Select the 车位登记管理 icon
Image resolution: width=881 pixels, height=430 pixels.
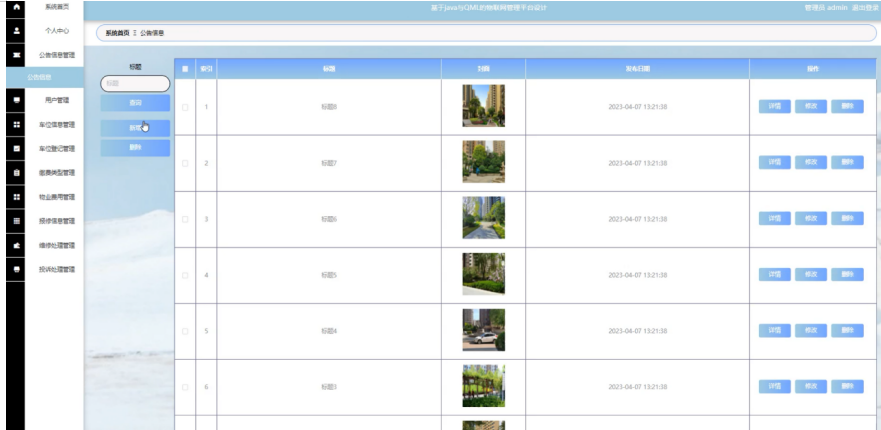tap(16, 148)
